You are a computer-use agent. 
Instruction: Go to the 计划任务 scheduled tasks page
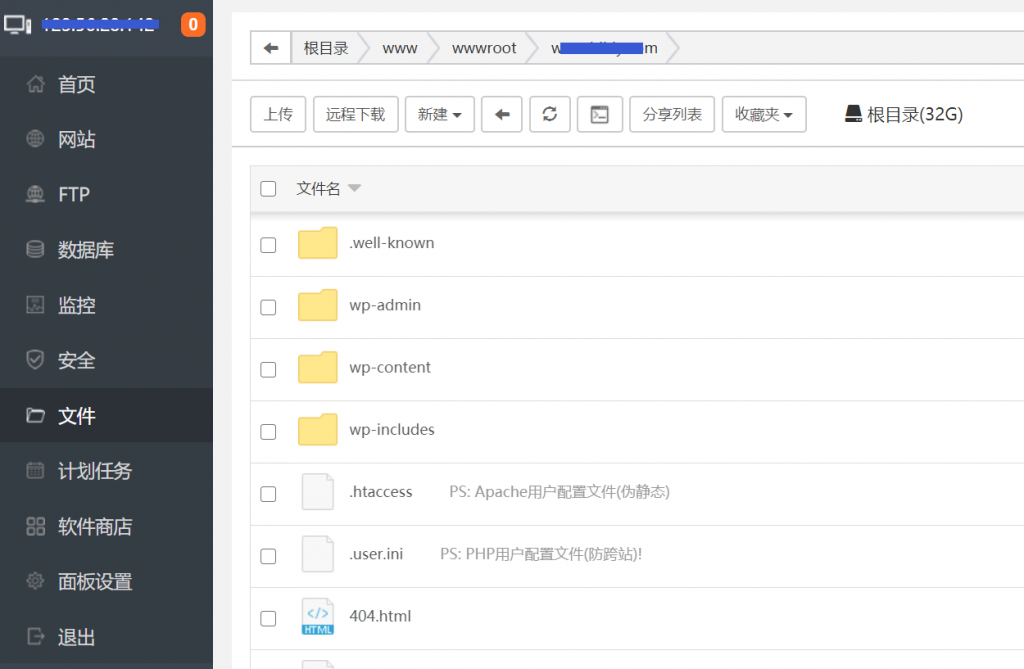tap(90, 470)
